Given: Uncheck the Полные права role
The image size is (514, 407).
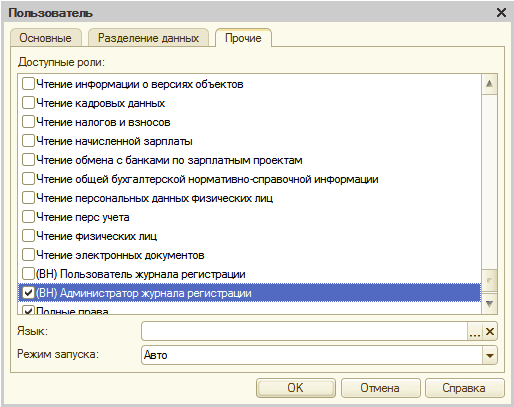Looking at the screenshot, I should click(x=28, y=310).
